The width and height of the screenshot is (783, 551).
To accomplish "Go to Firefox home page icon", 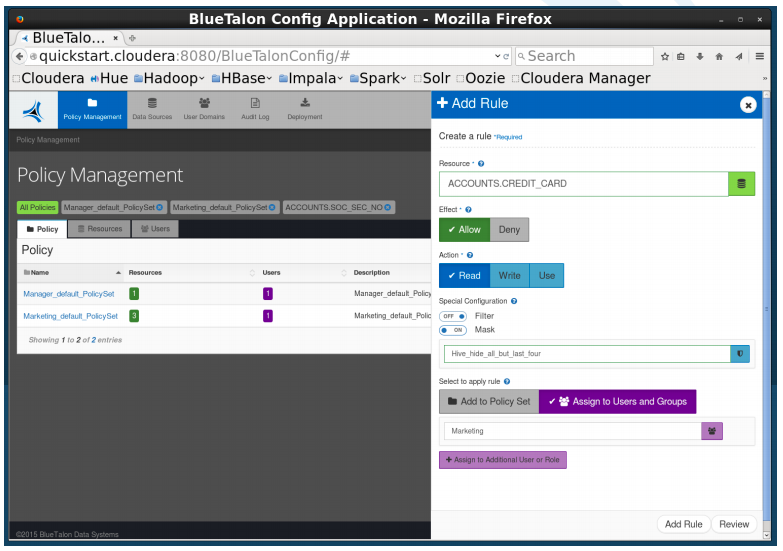I will tap(719, 56).
